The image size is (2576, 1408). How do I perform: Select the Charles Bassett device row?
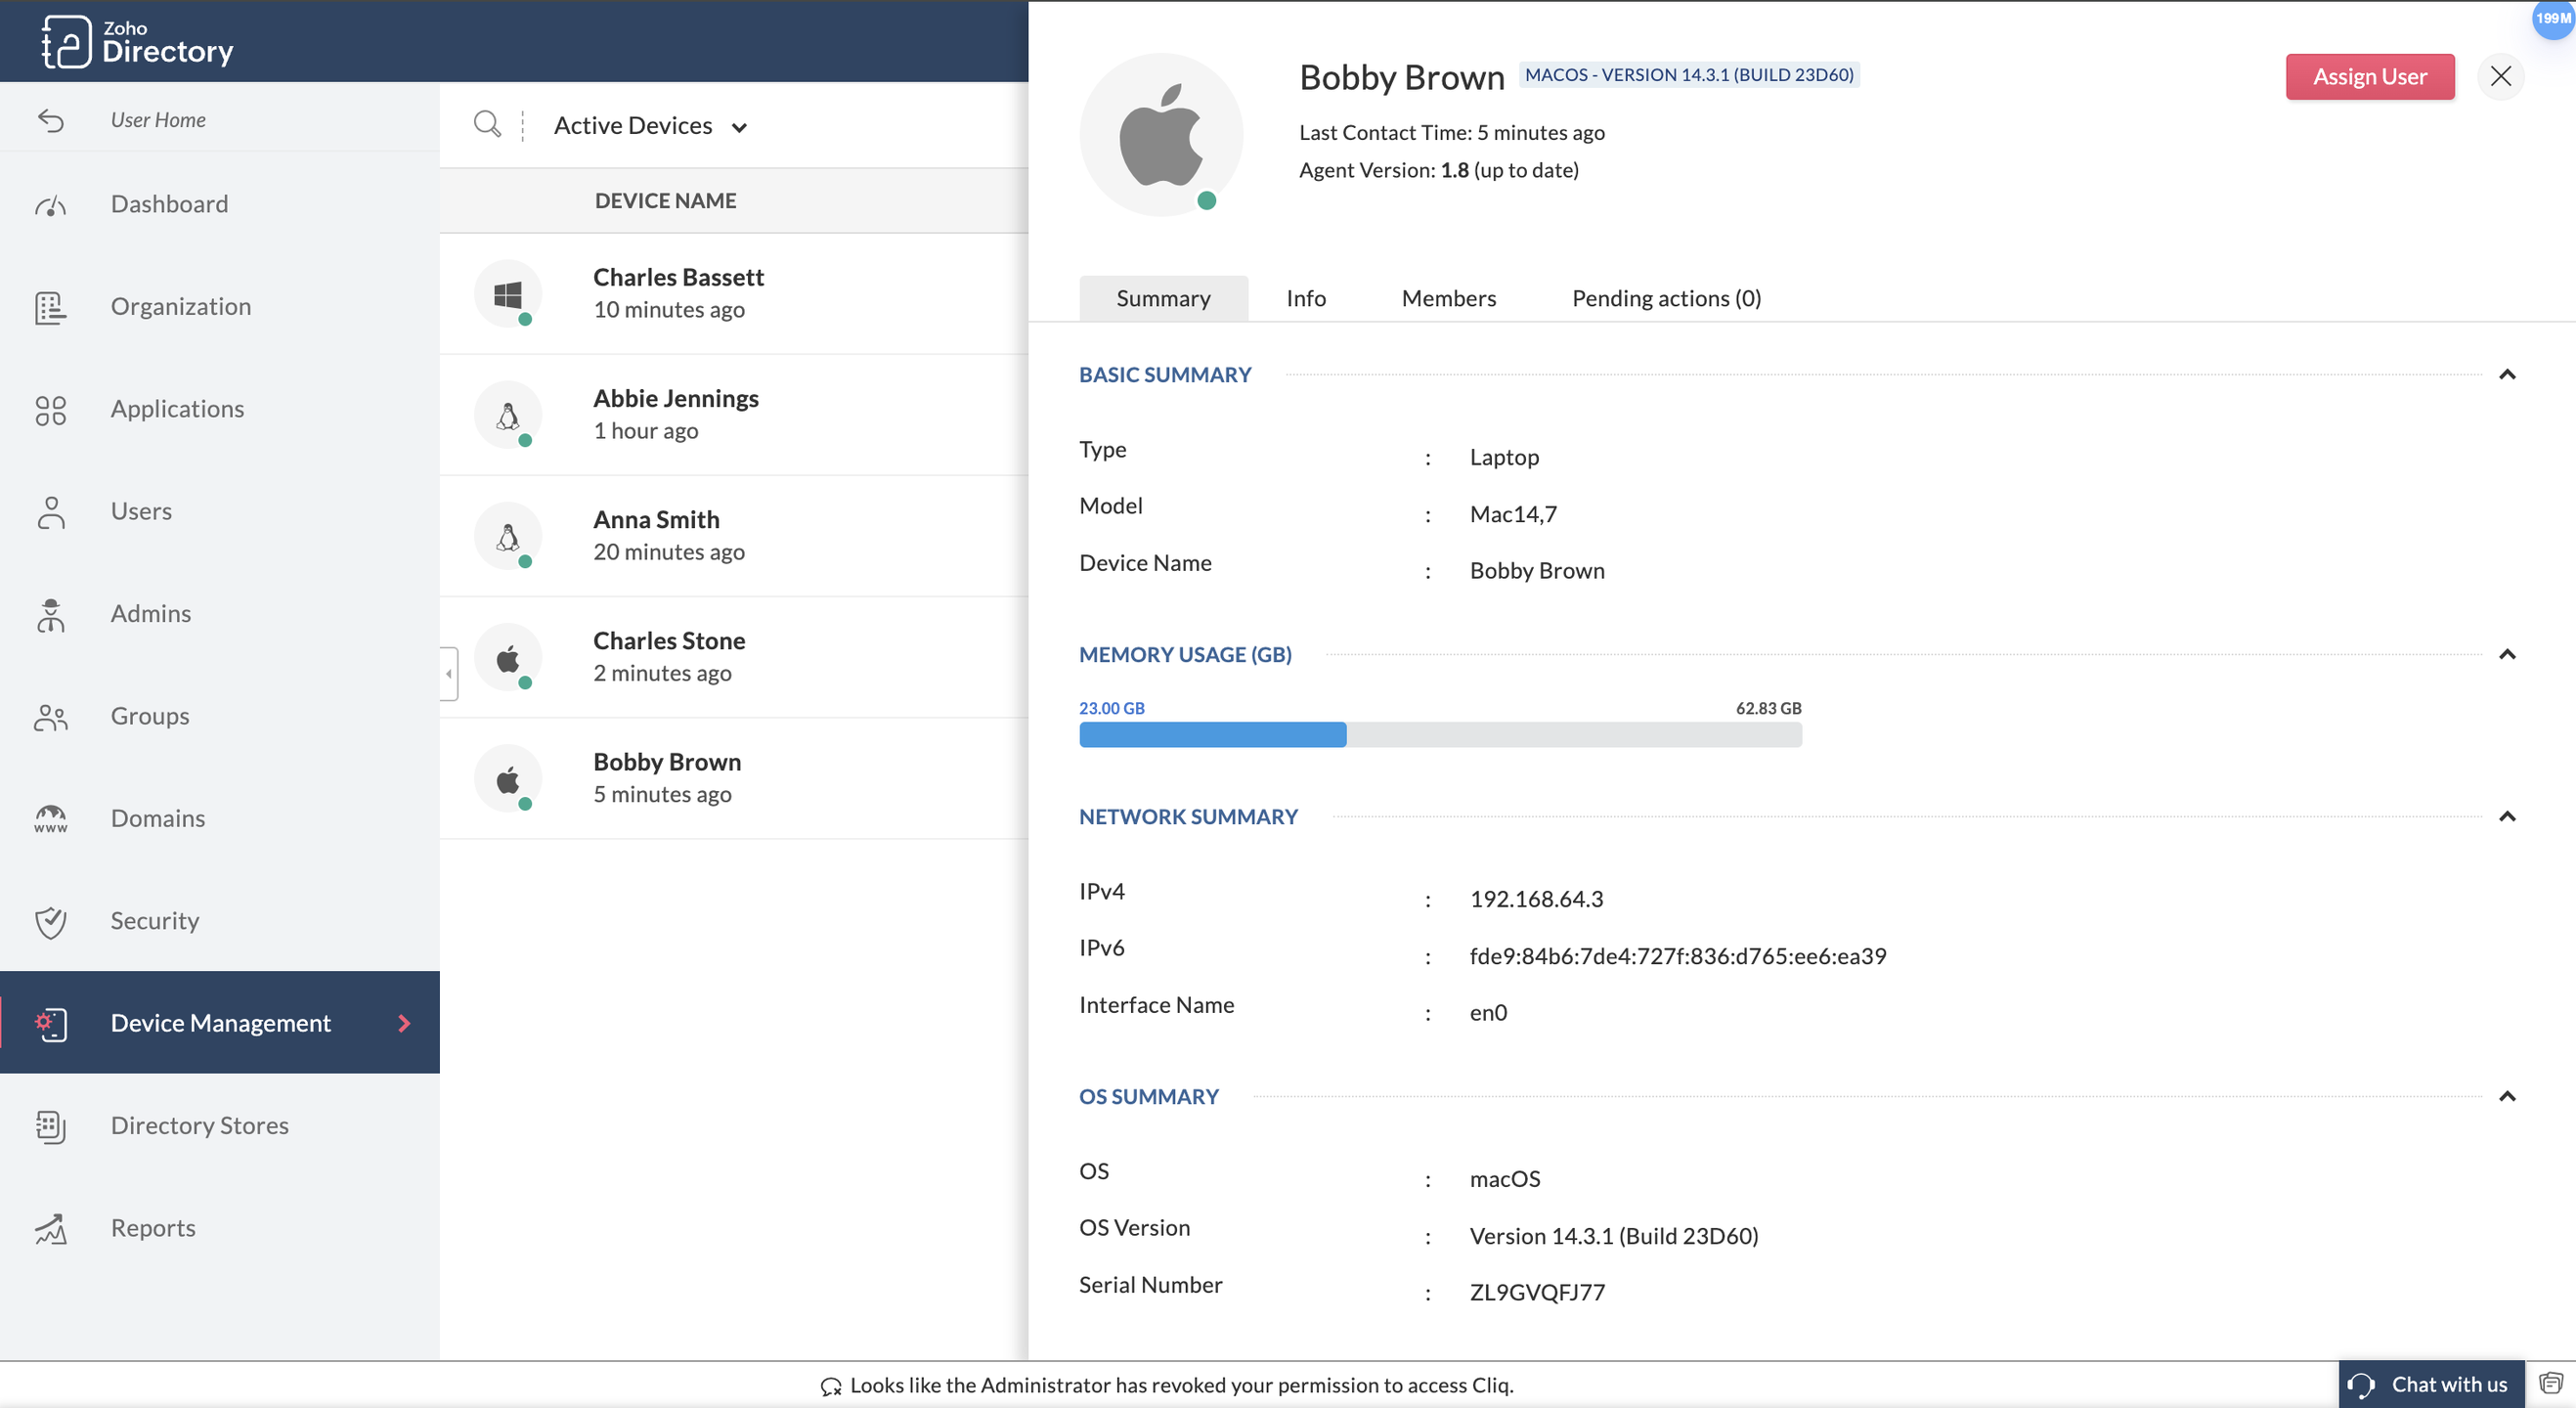(x=733, y=293)
